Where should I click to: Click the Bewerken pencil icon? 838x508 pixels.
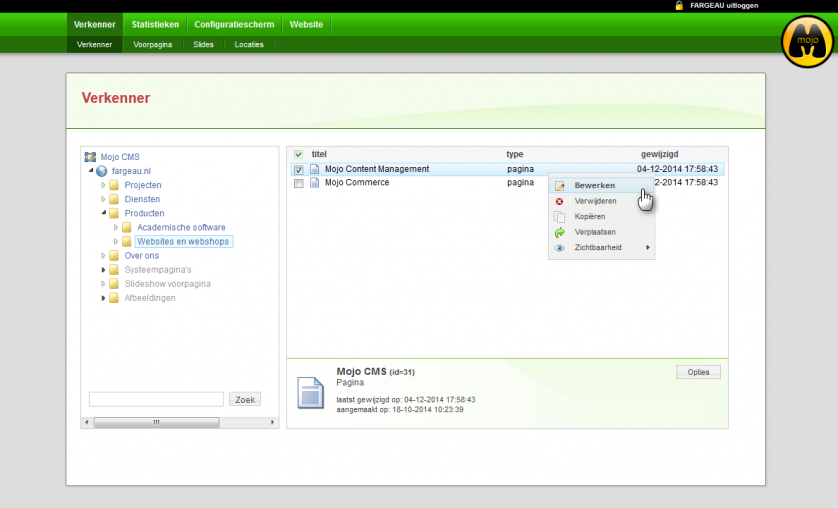coord(560,186)
